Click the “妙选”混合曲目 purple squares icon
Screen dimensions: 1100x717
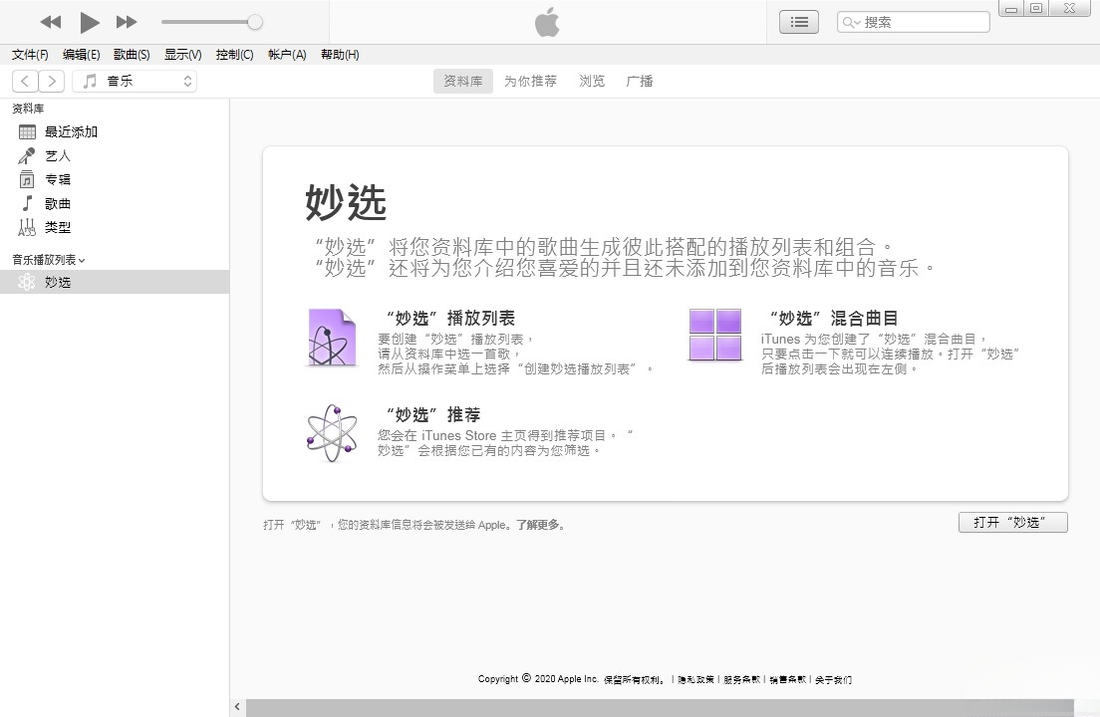point(715,335)
